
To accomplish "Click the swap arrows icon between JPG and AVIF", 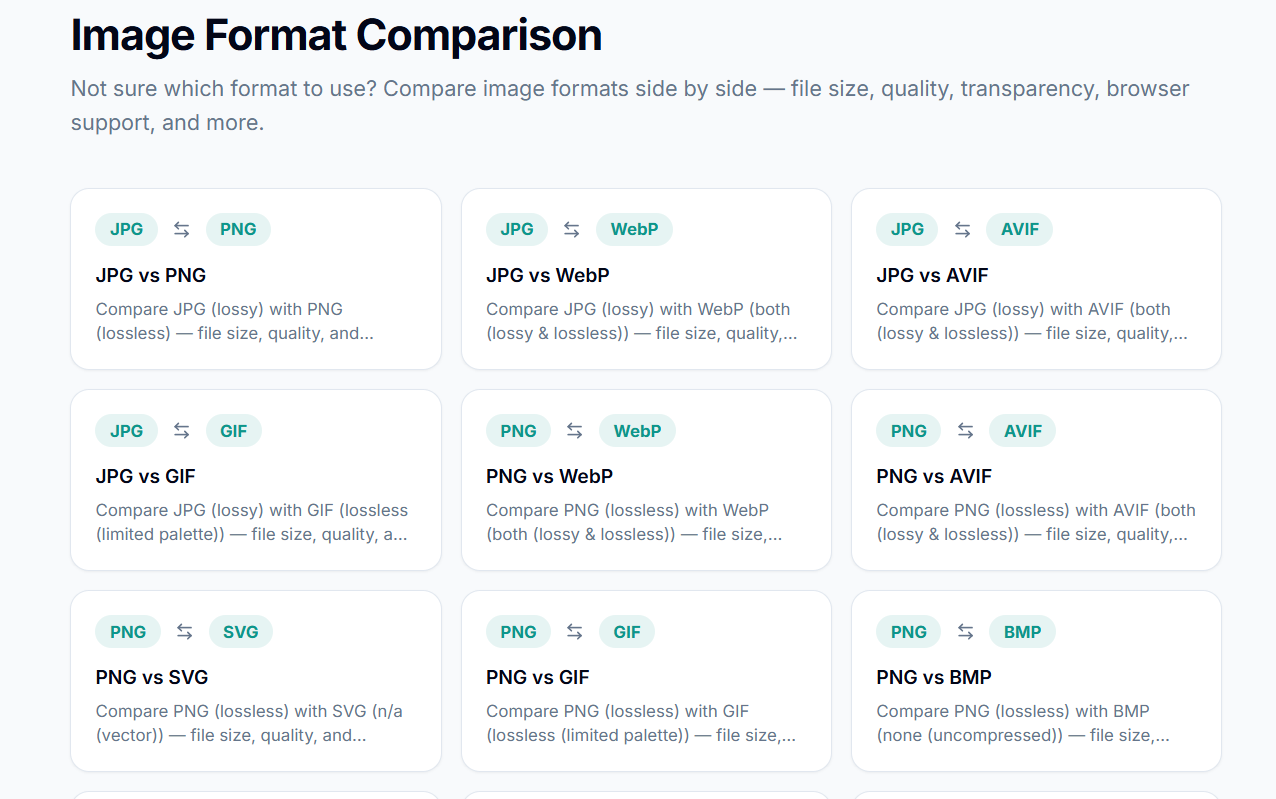I will pos(962,229).
